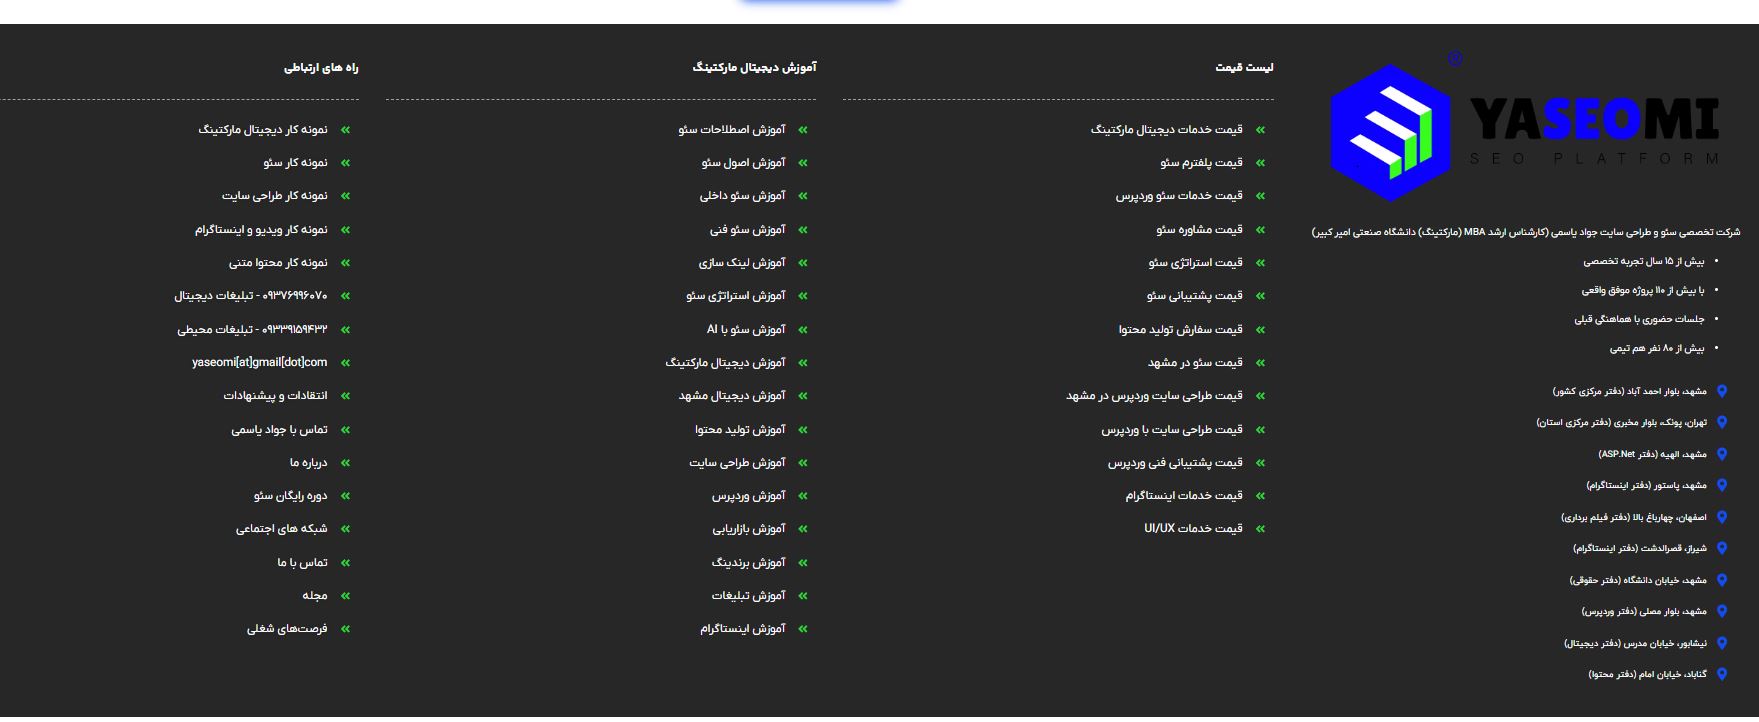Open قیمت طراحی سایت وردپرس در مشهد
1759x722 pixels.
point(1154,396)
